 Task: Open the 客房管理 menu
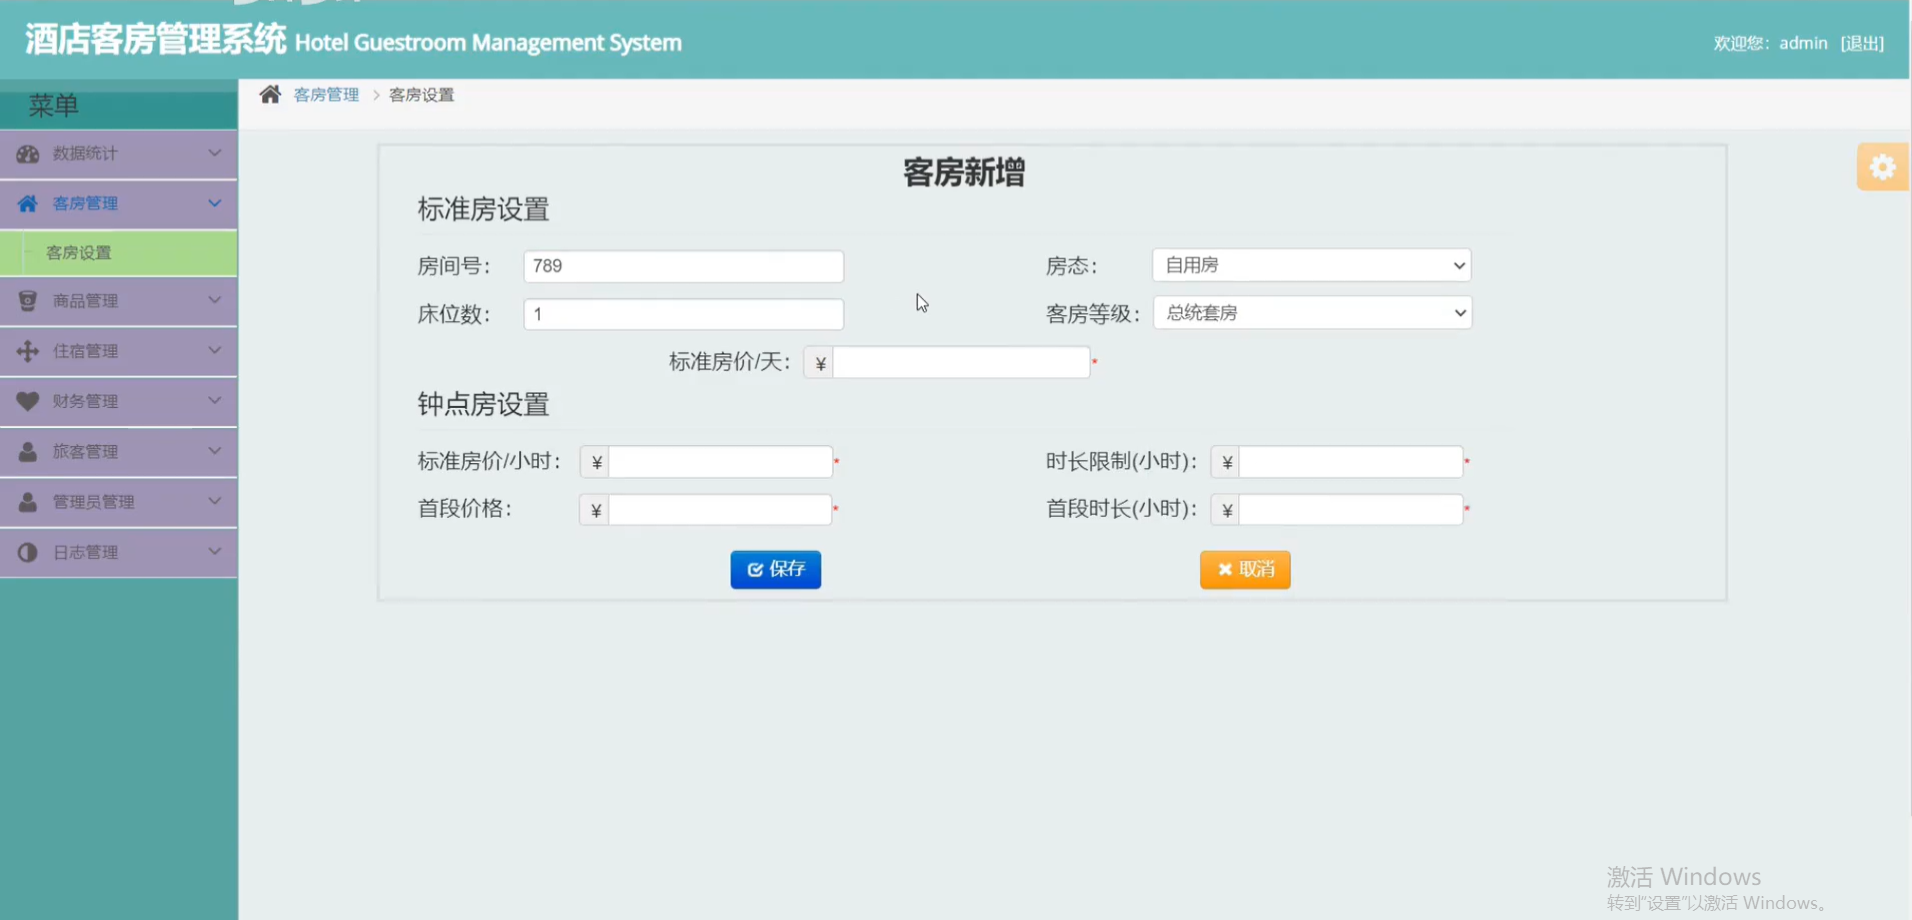[x=119, y=204]
